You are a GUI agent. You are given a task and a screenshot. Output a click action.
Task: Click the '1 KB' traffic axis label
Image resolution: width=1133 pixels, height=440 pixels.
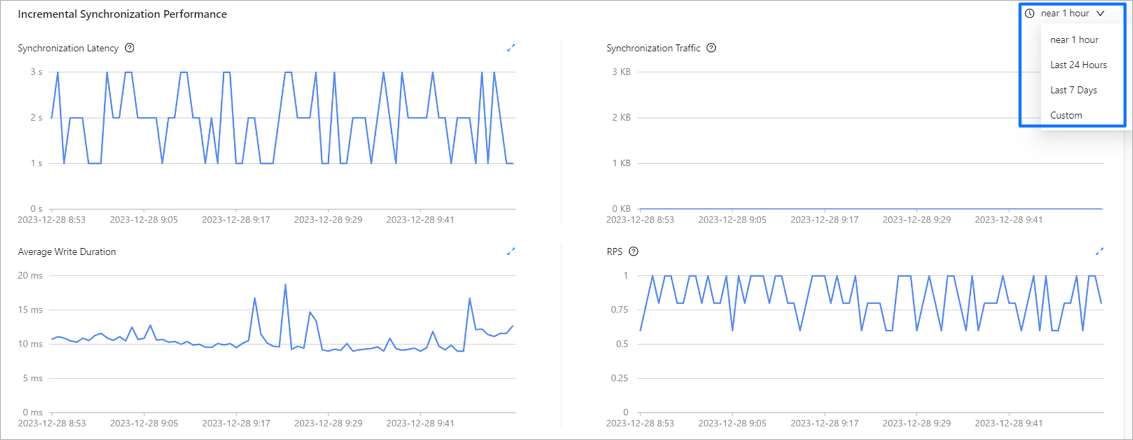[621, 163]
